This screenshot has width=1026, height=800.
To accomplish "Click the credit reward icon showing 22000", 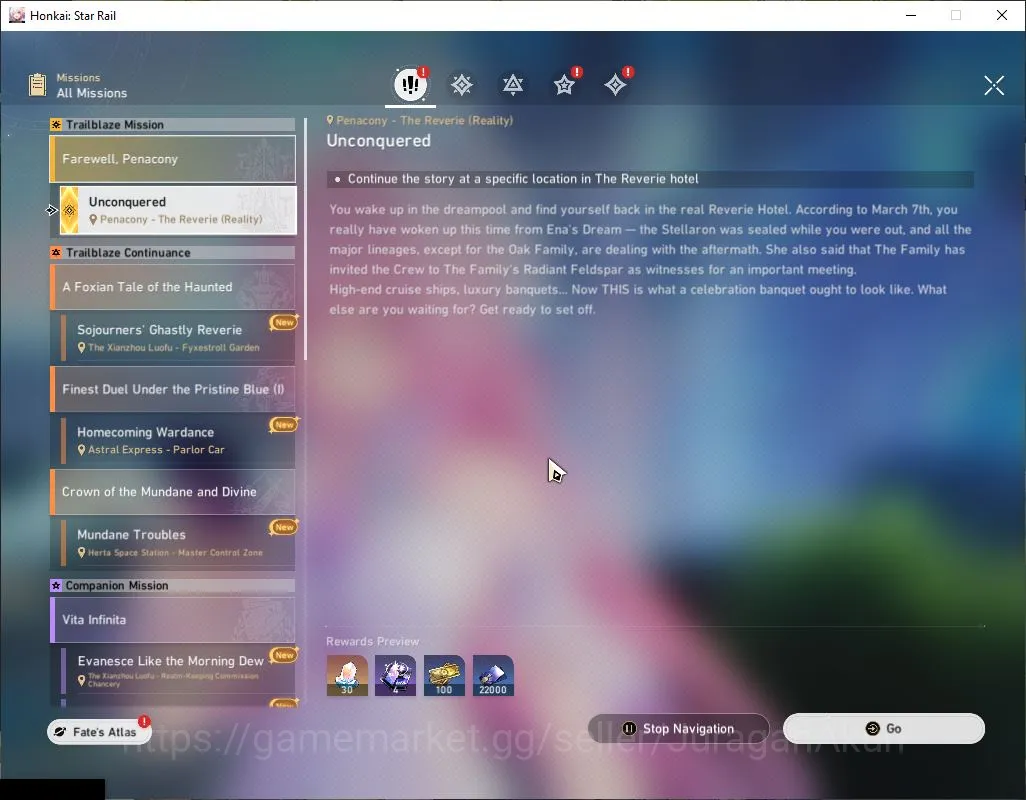I will click(493, 675).
